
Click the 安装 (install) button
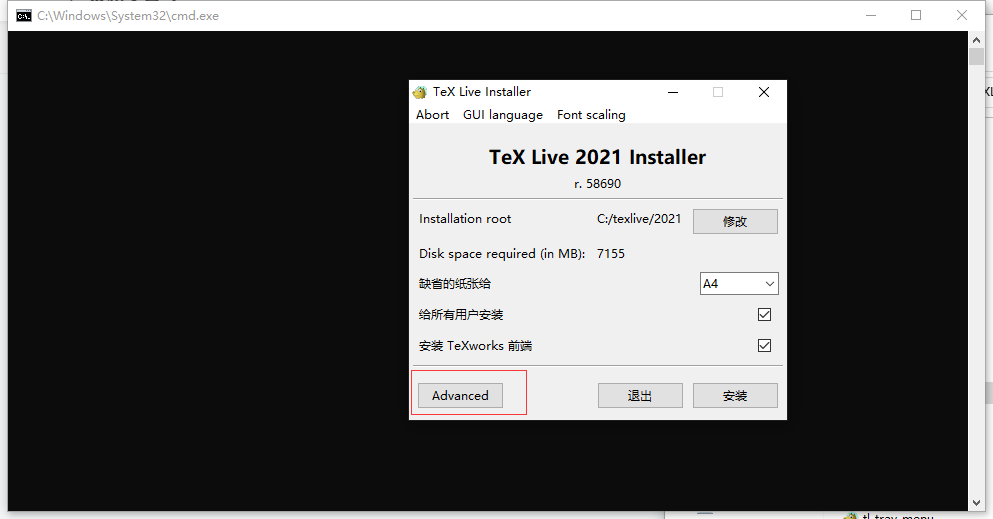click(x=735, y=396)
